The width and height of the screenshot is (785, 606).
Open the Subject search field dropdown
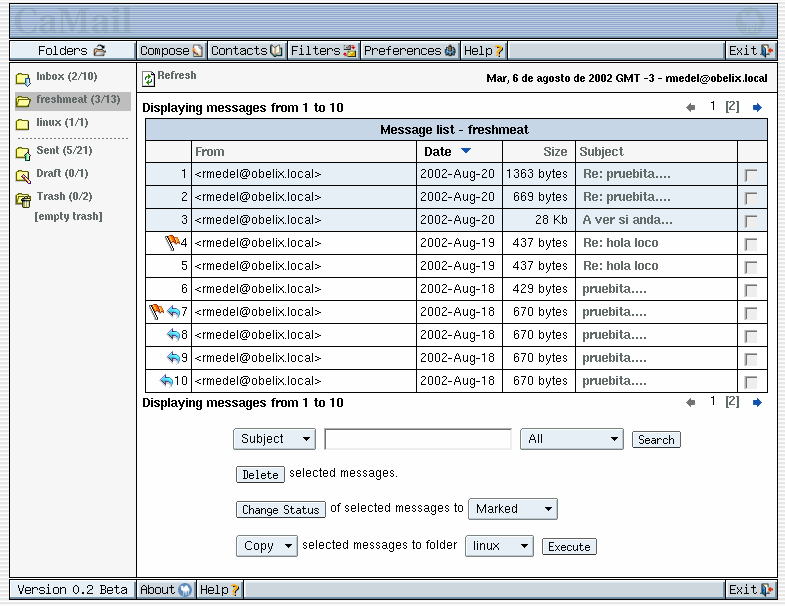pyautogui.click(x=274, y=439)
